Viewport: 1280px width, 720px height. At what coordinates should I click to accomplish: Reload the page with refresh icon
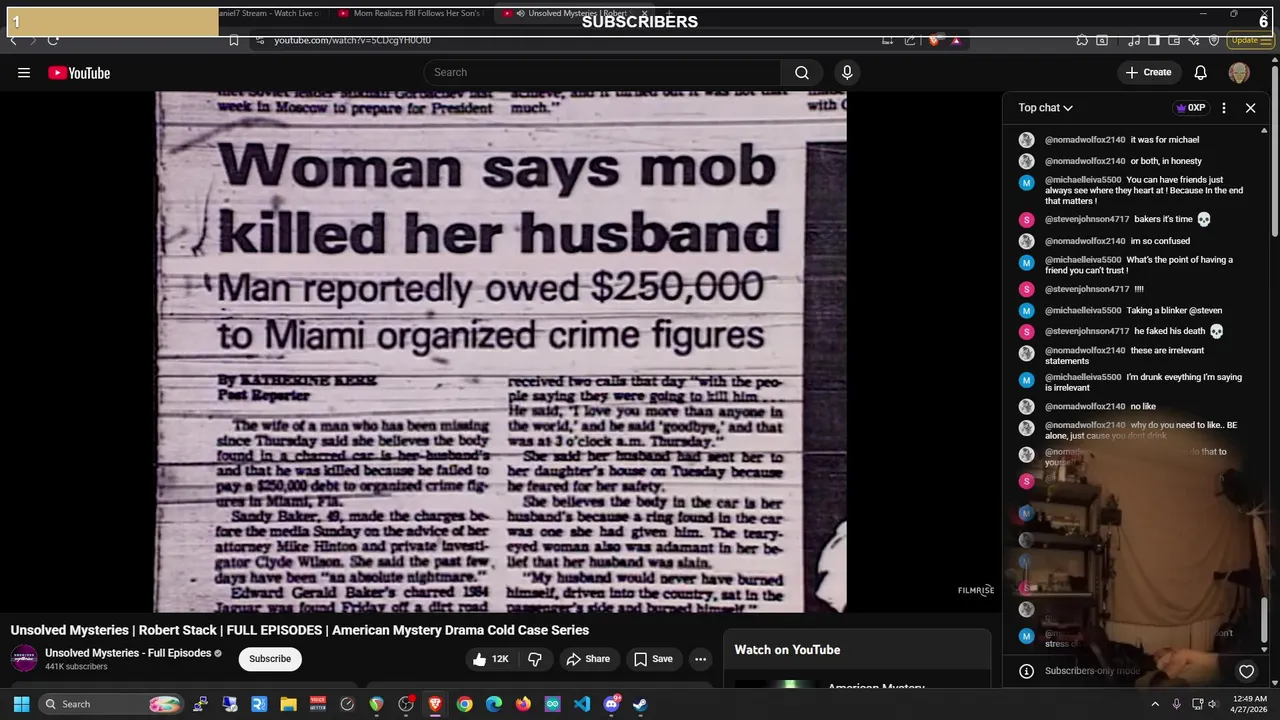pos(52,40)
